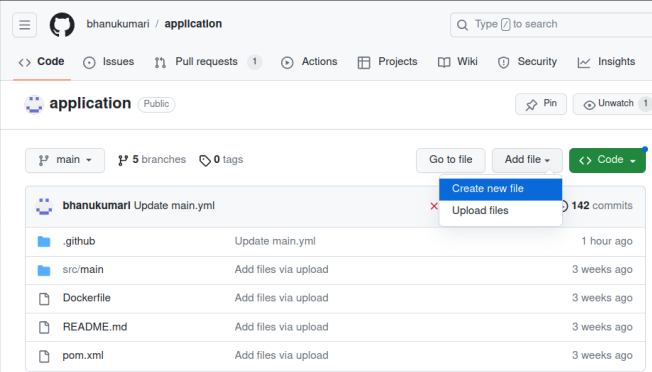Open the Insights tab

click(x=606, y=62)
